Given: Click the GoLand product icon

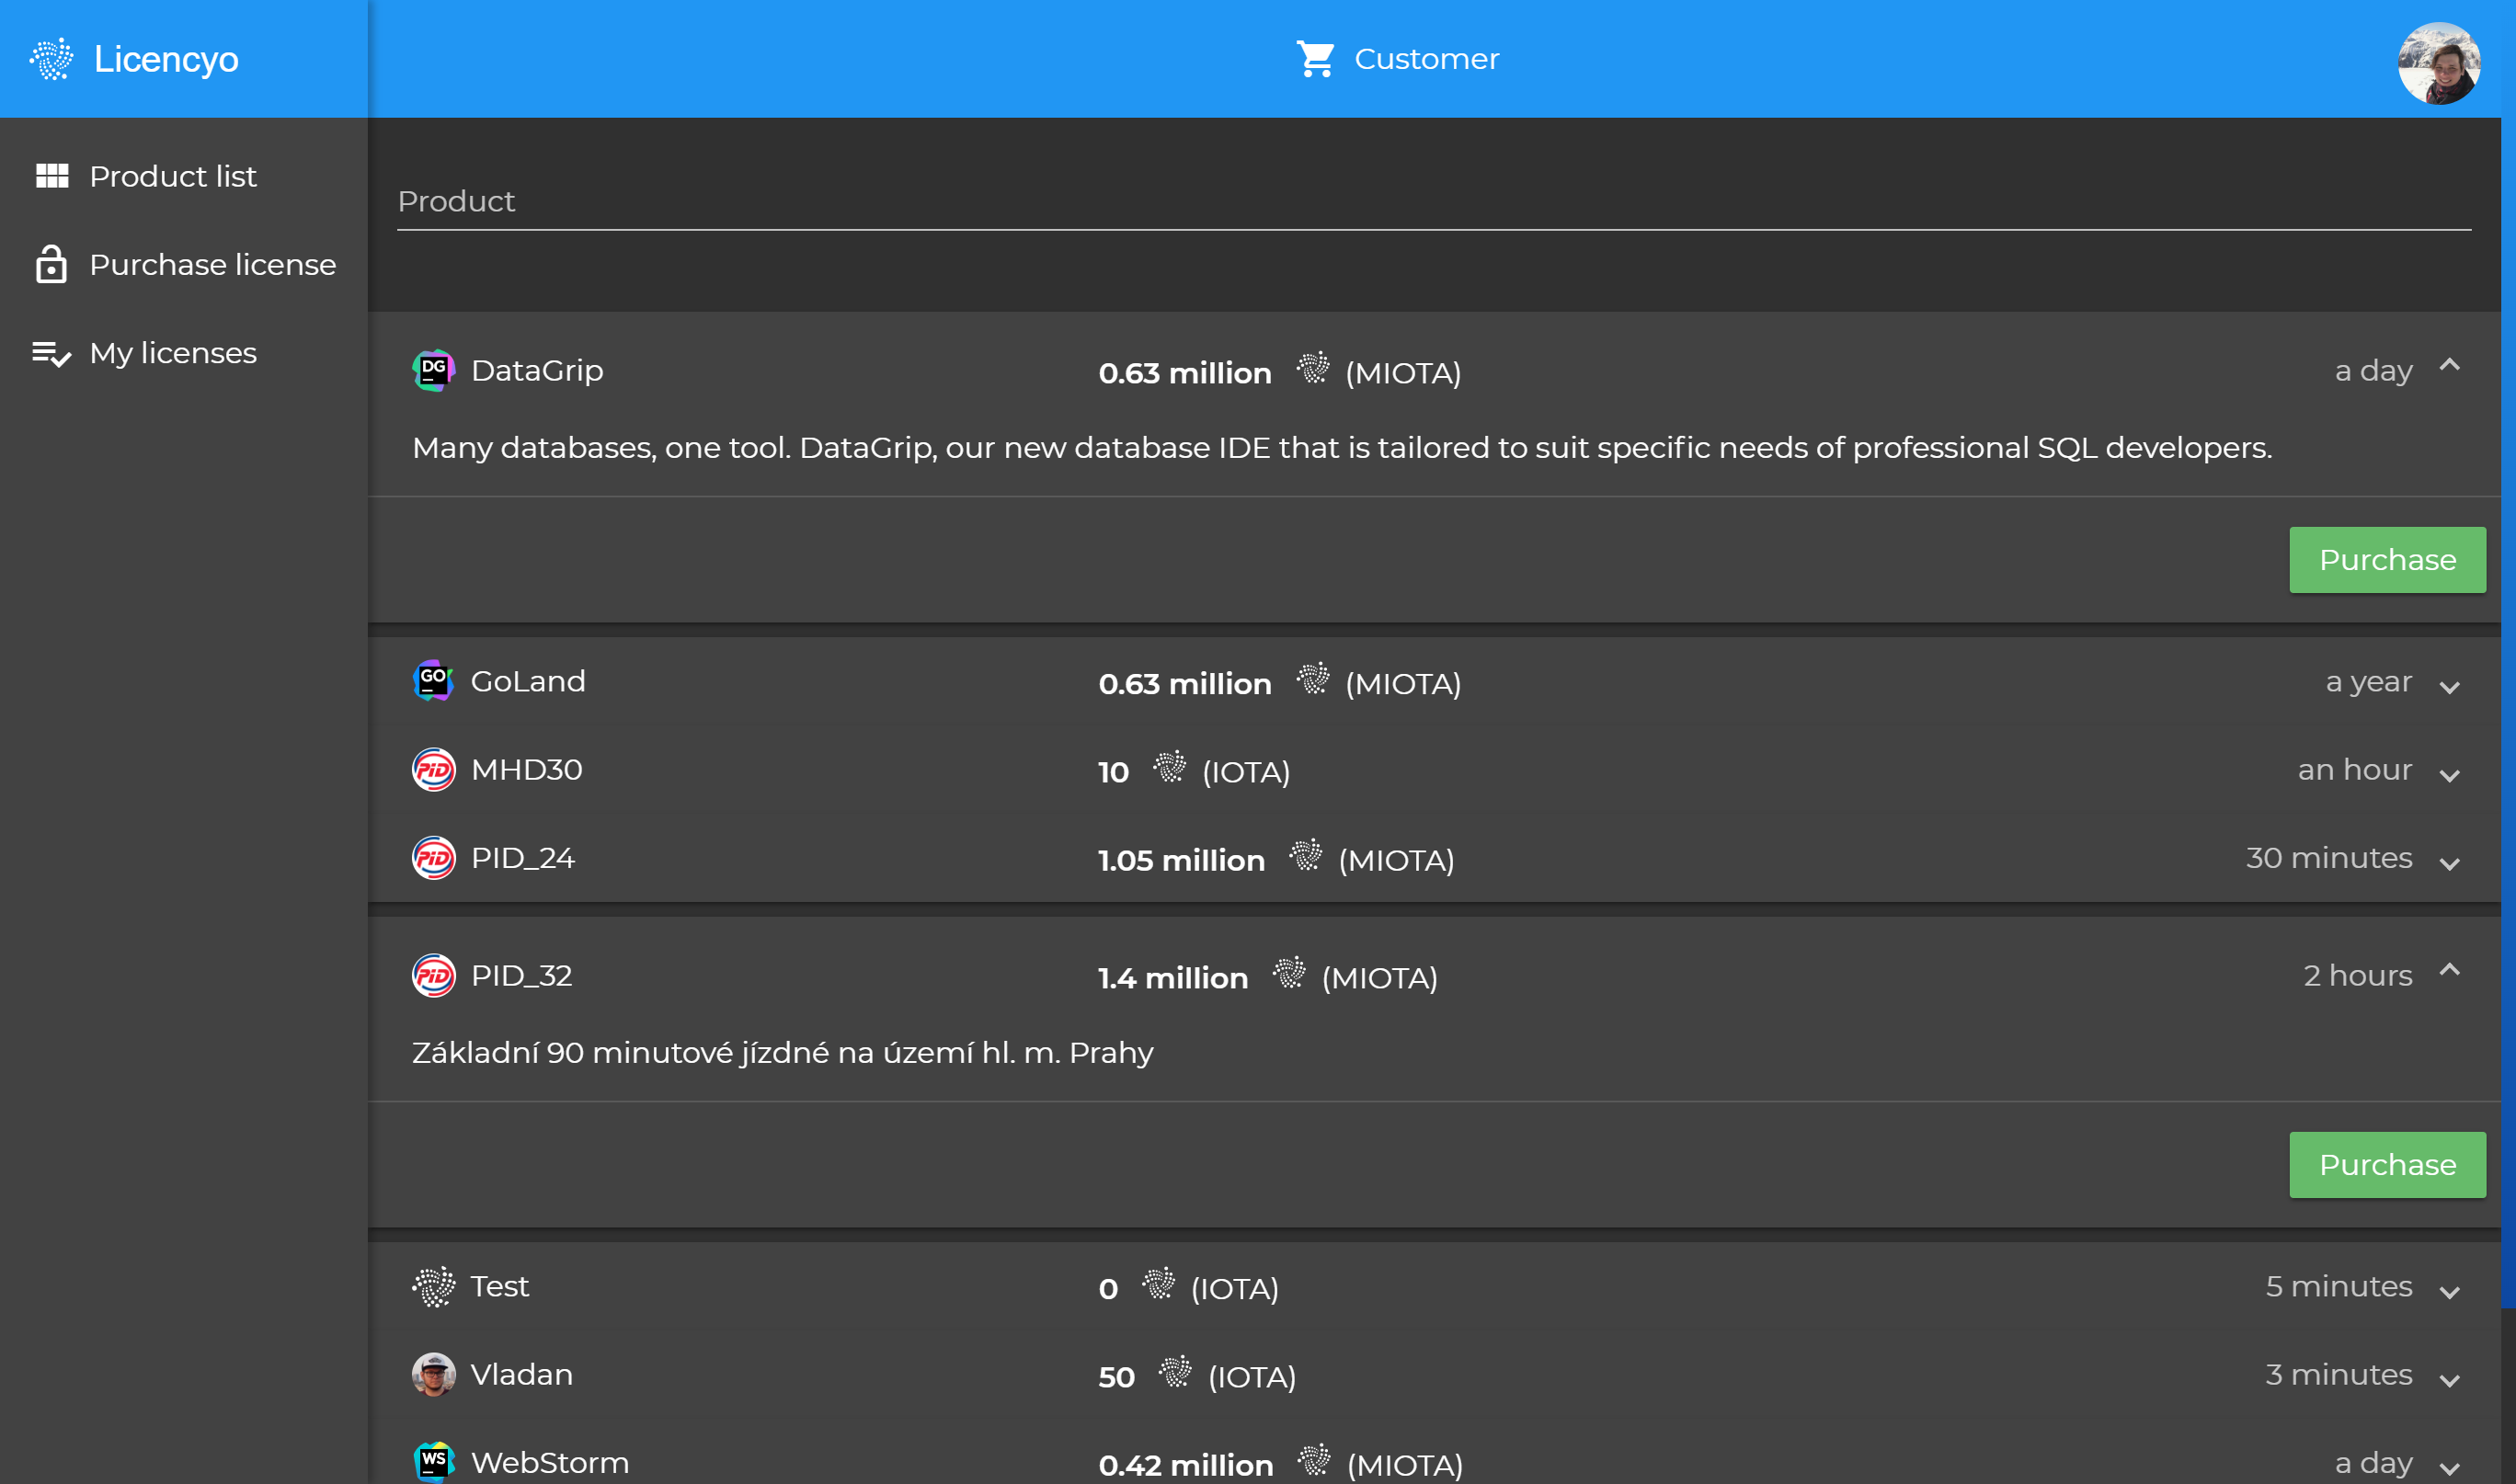Looking at the screenshot, I should point(433,681).
